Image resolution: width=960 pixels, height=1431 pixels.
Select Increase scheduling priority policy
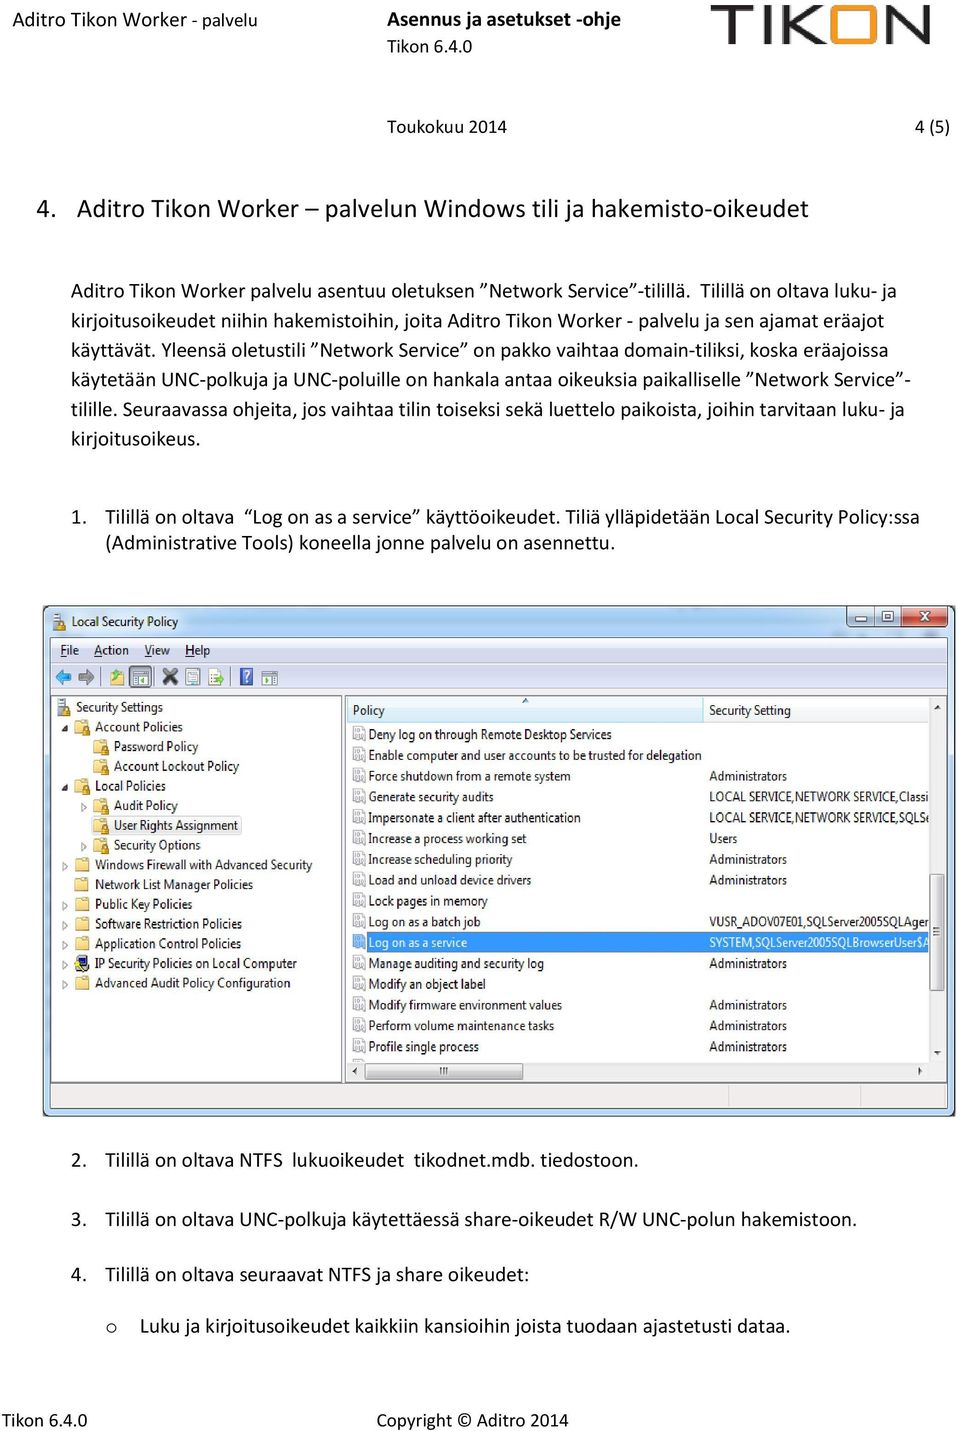(440, 860)
